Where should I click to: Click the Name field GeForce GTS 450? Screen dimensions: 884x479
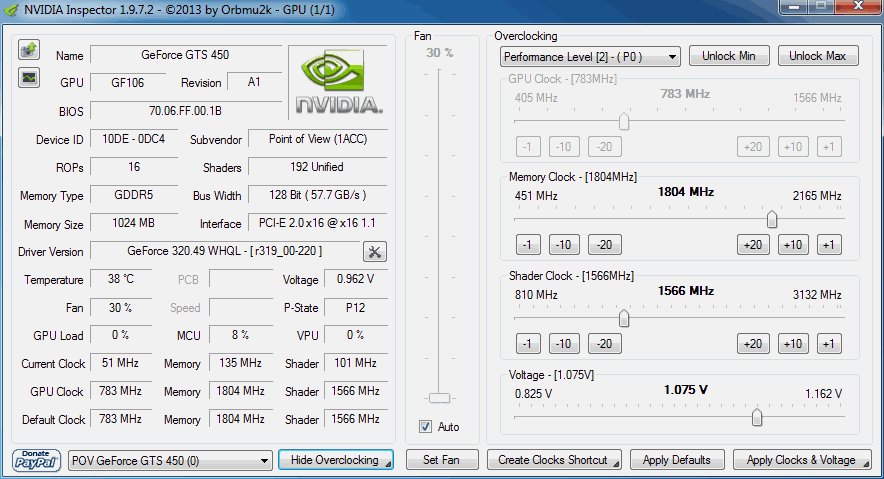185,55
